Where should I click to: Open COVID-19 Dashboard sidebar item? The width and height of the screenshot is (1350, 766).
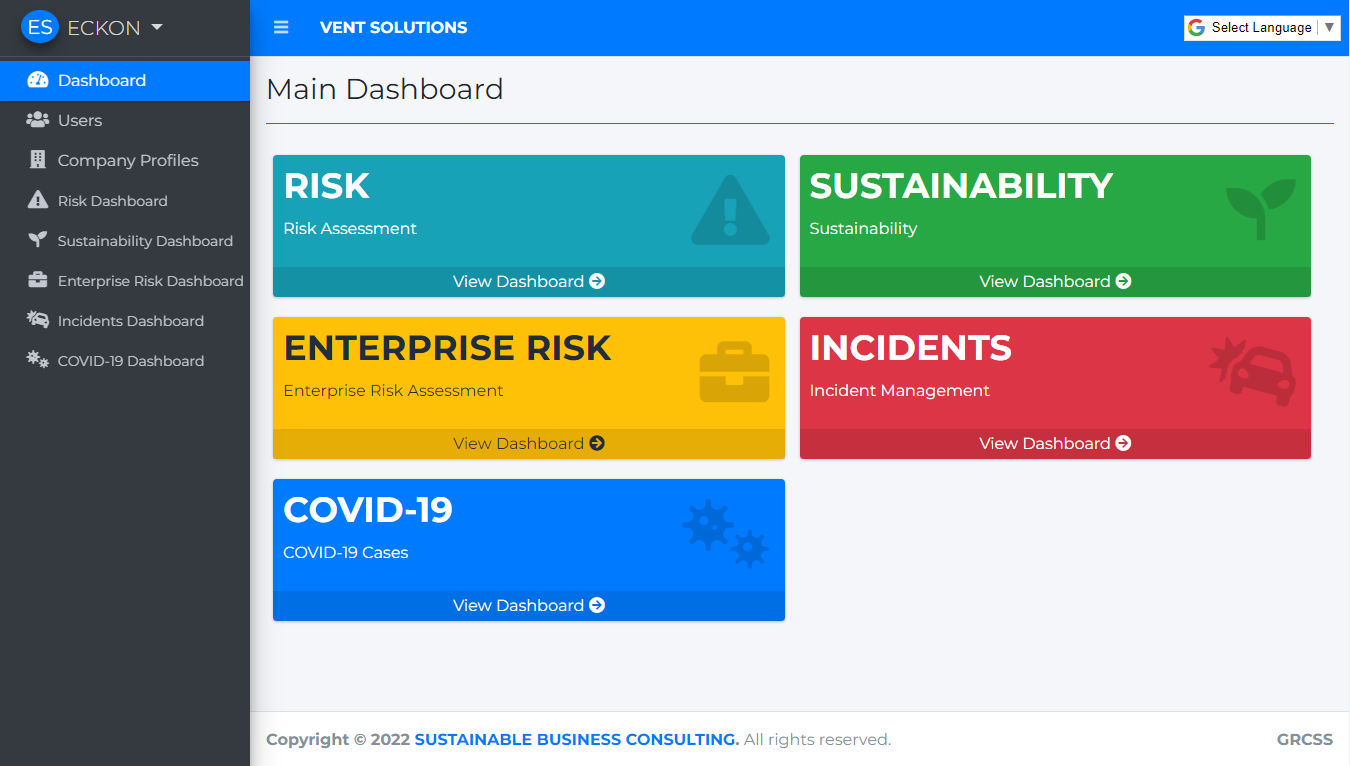tap(130, 361)
